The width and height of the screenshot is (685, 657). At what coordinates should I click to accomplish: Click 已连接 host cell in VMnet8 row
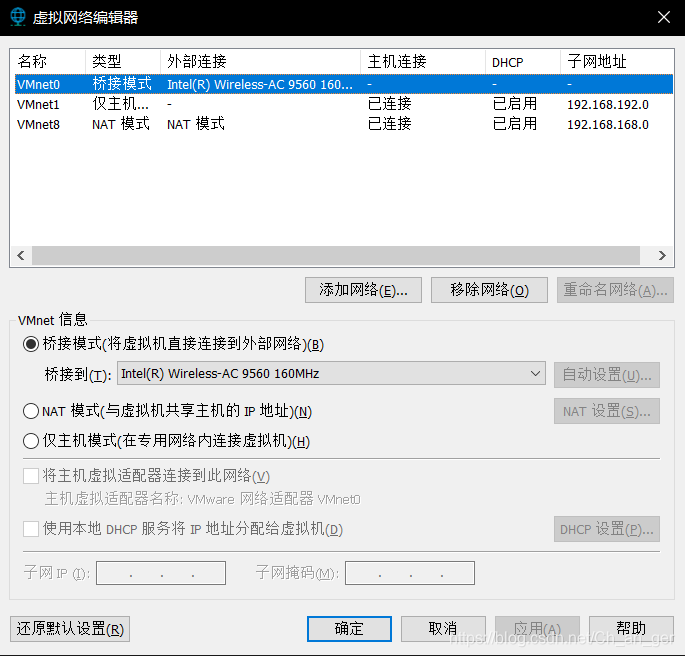point(390,124)
